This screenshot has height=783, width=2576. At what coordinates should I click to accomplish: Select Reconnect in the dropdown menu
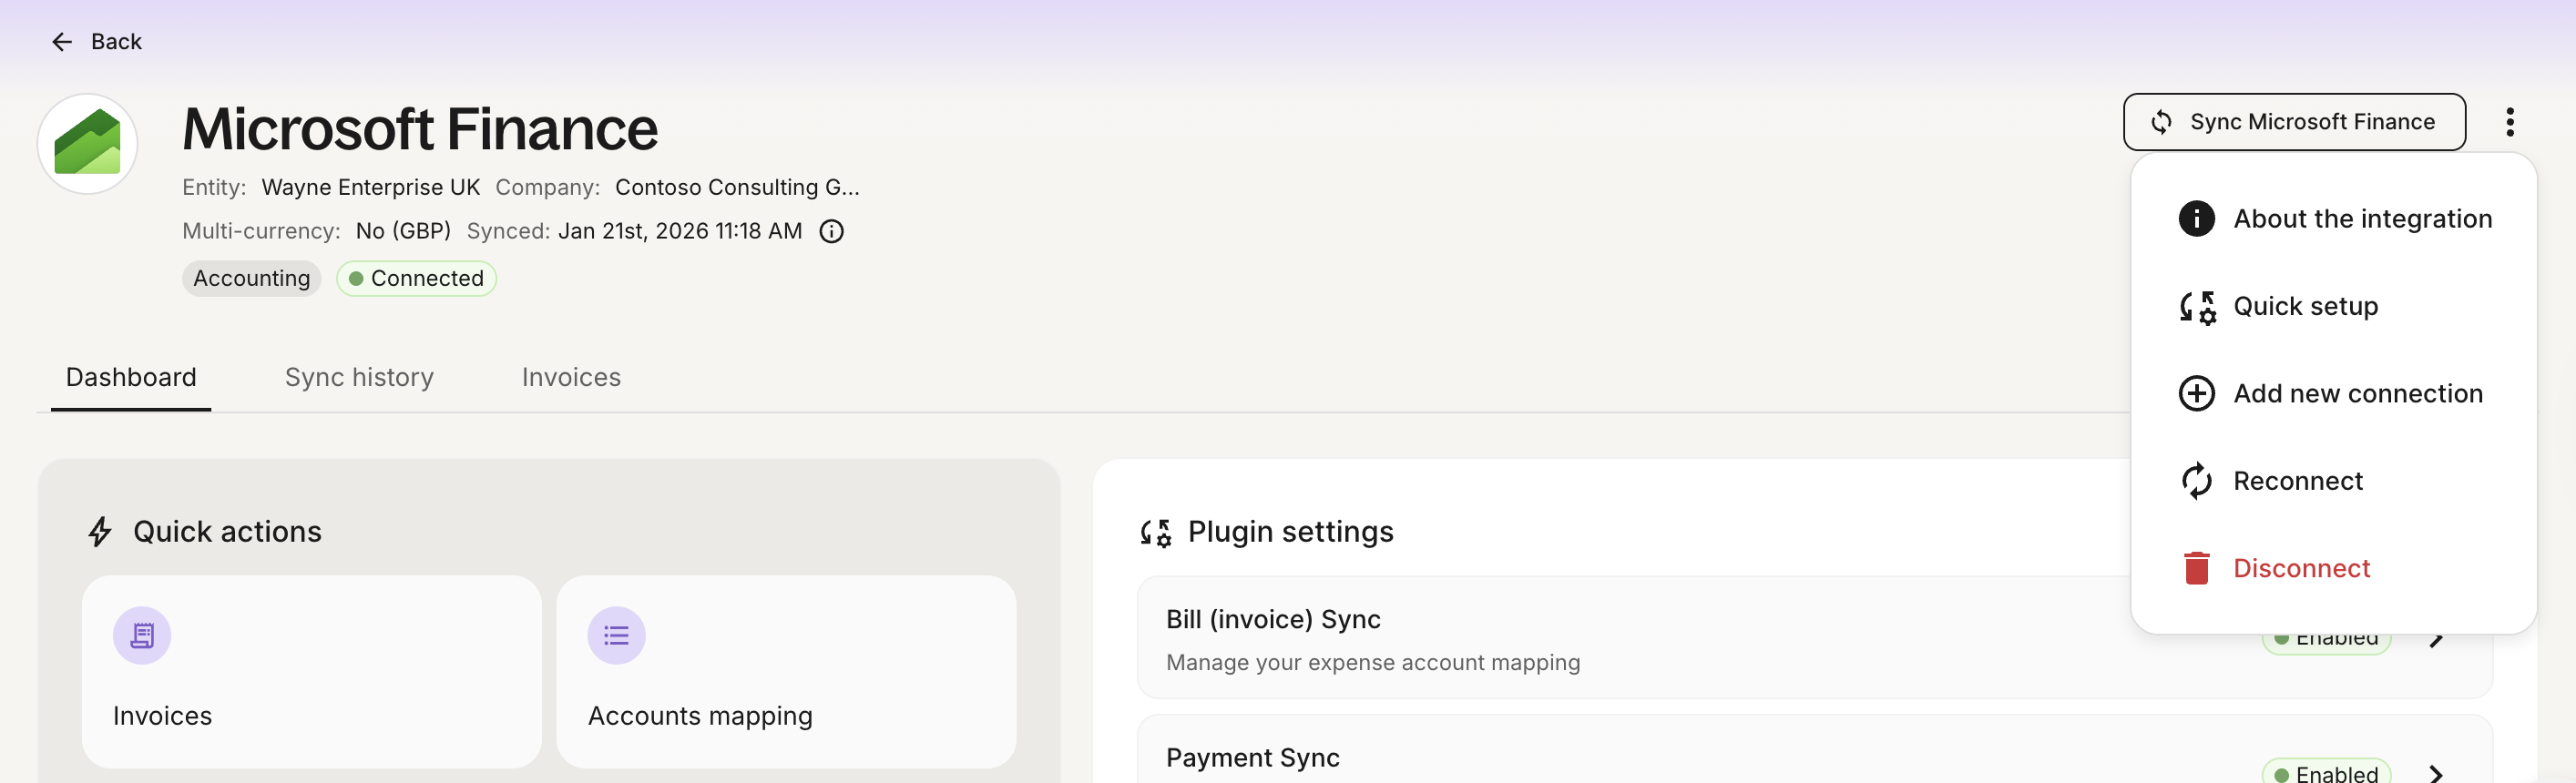point(2297,481)
